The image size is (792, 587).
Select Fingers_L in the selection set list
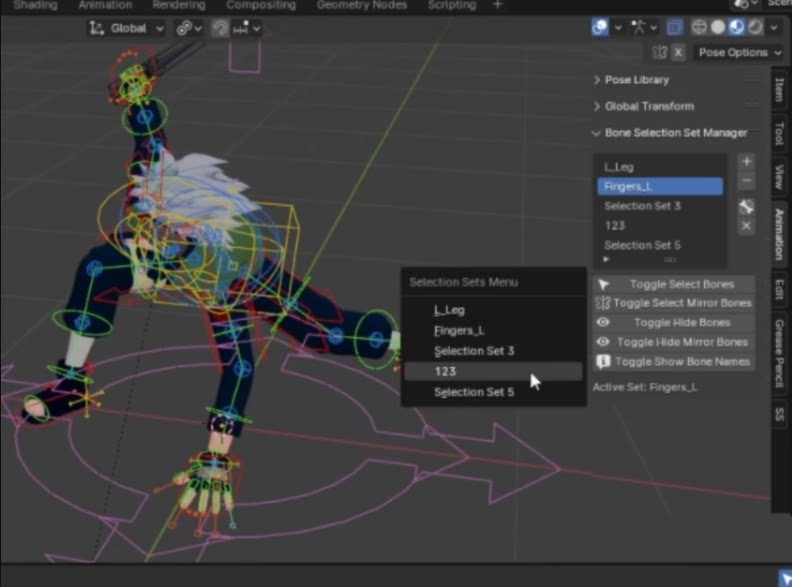(660, 186)
